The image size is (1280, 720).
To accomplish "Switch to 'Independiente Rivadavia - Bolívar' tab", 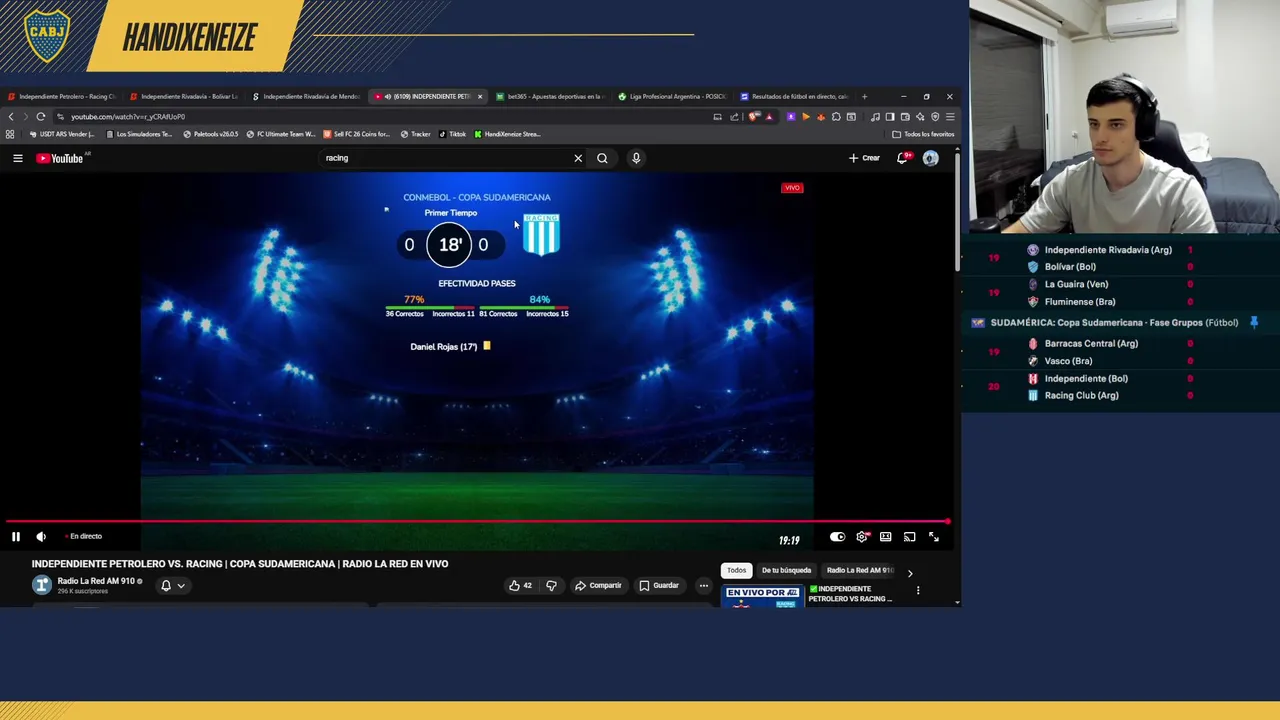I will pyautogui.click(x=184, y=97).
